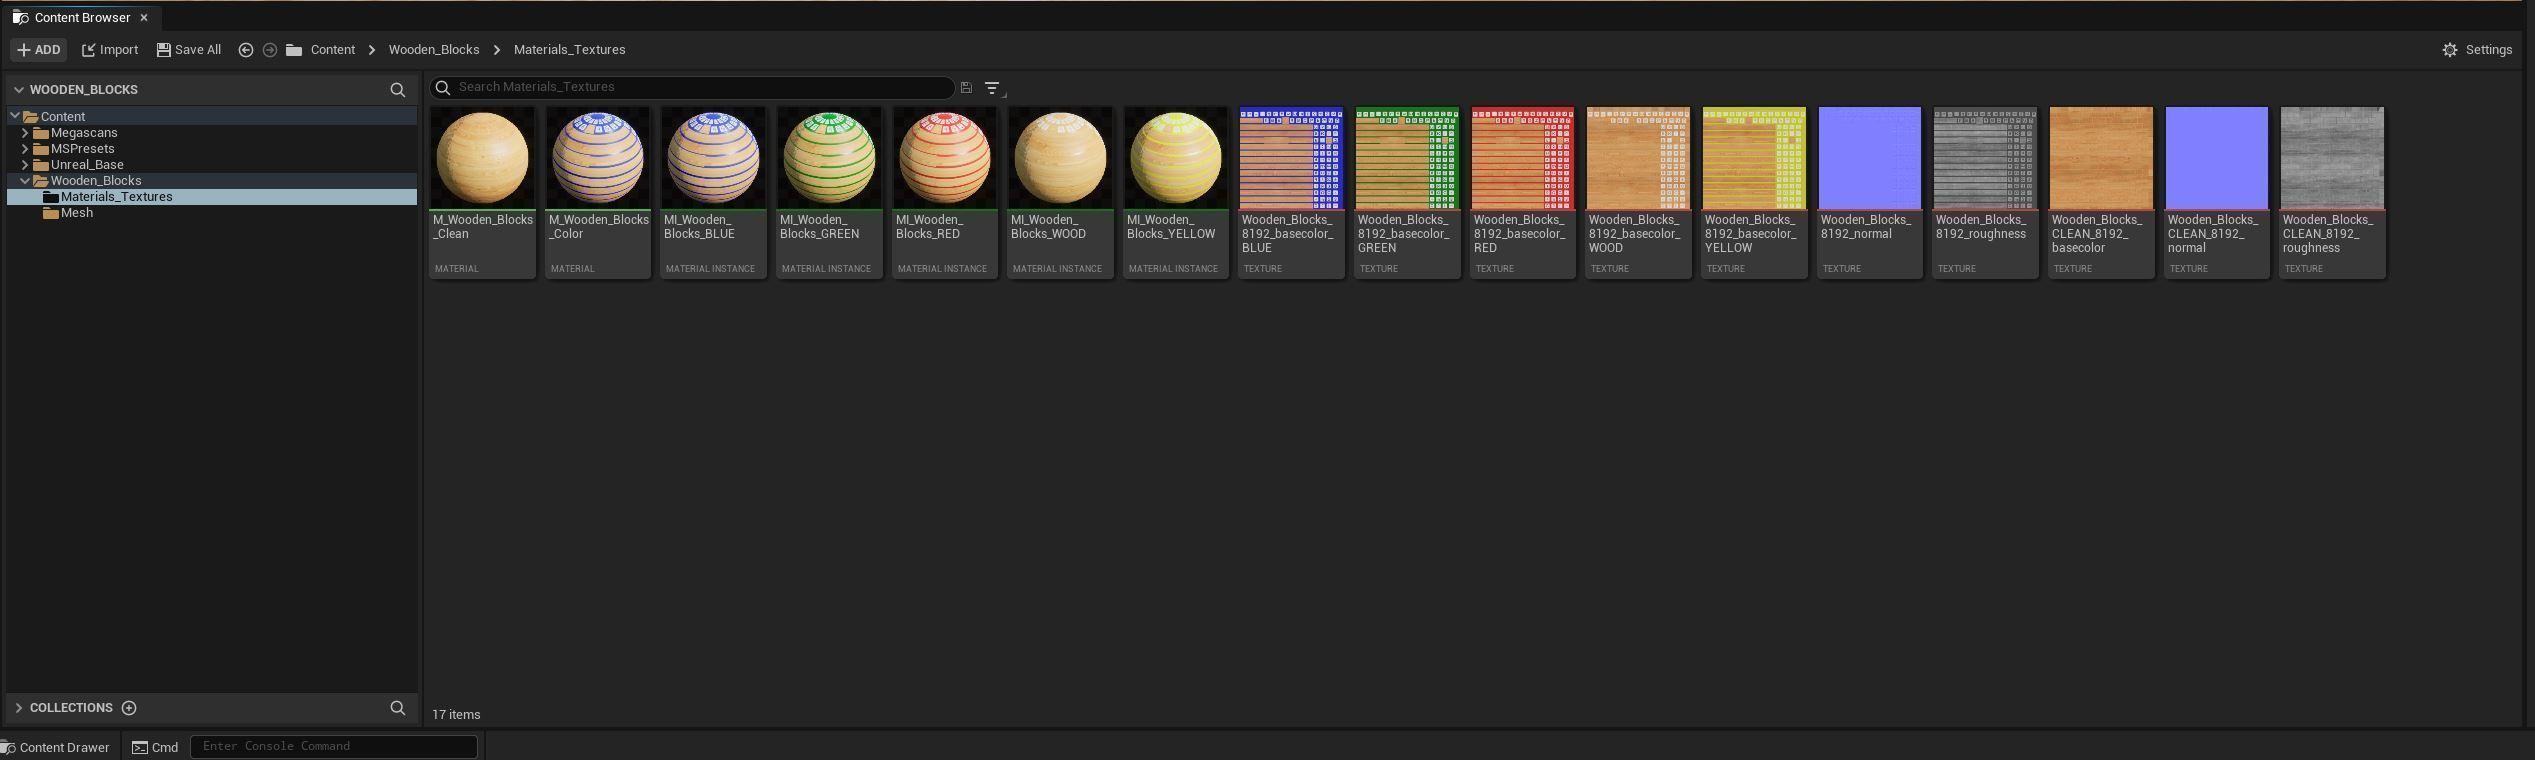Select Wooden_Blocks_8192_roughness texture
The image size is (2535, 760).
(1986, 192)
